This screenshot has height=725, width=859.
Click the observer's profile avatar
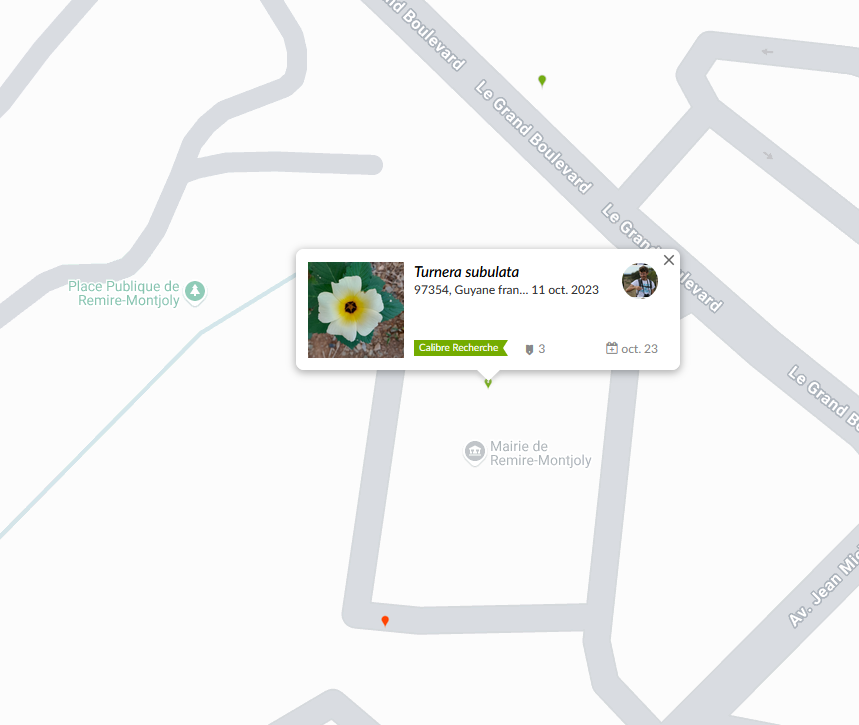pos(640,281)
